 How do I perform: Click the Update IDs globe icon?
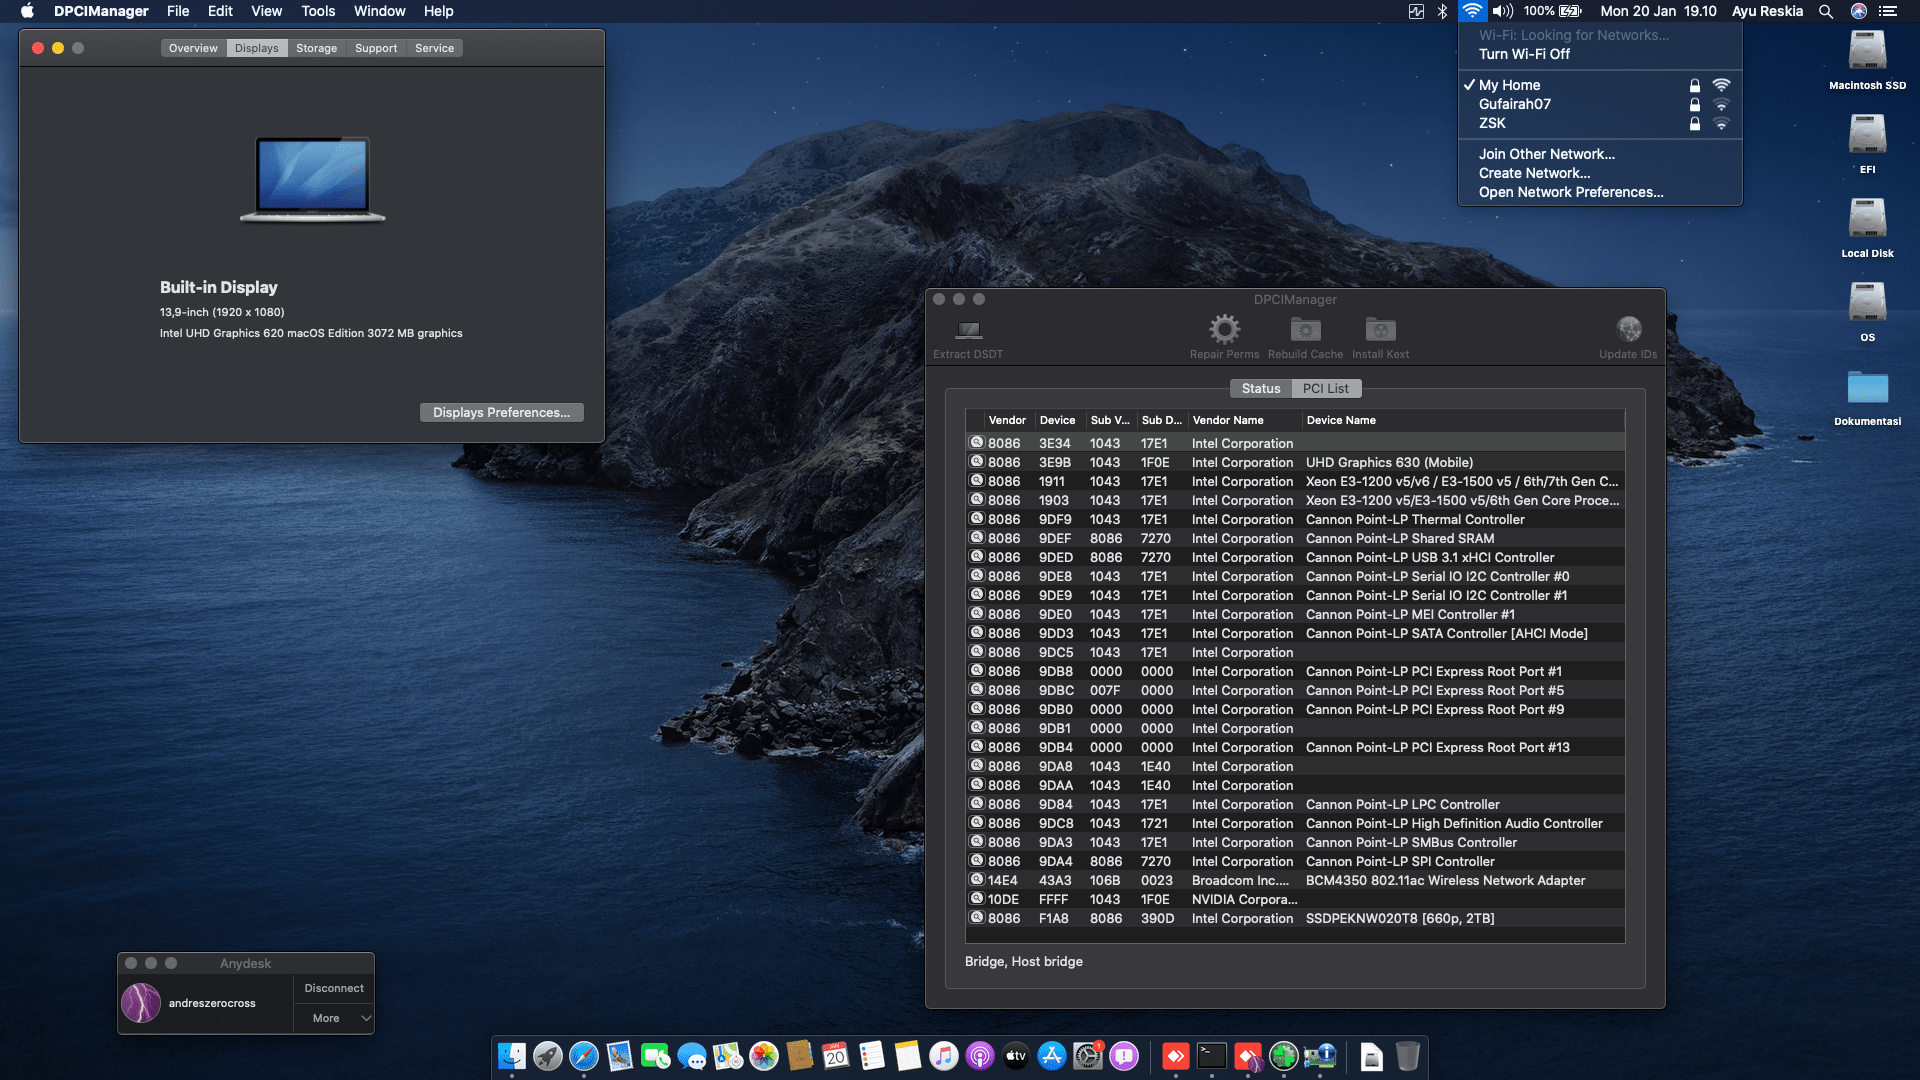tap(1628, 330)
